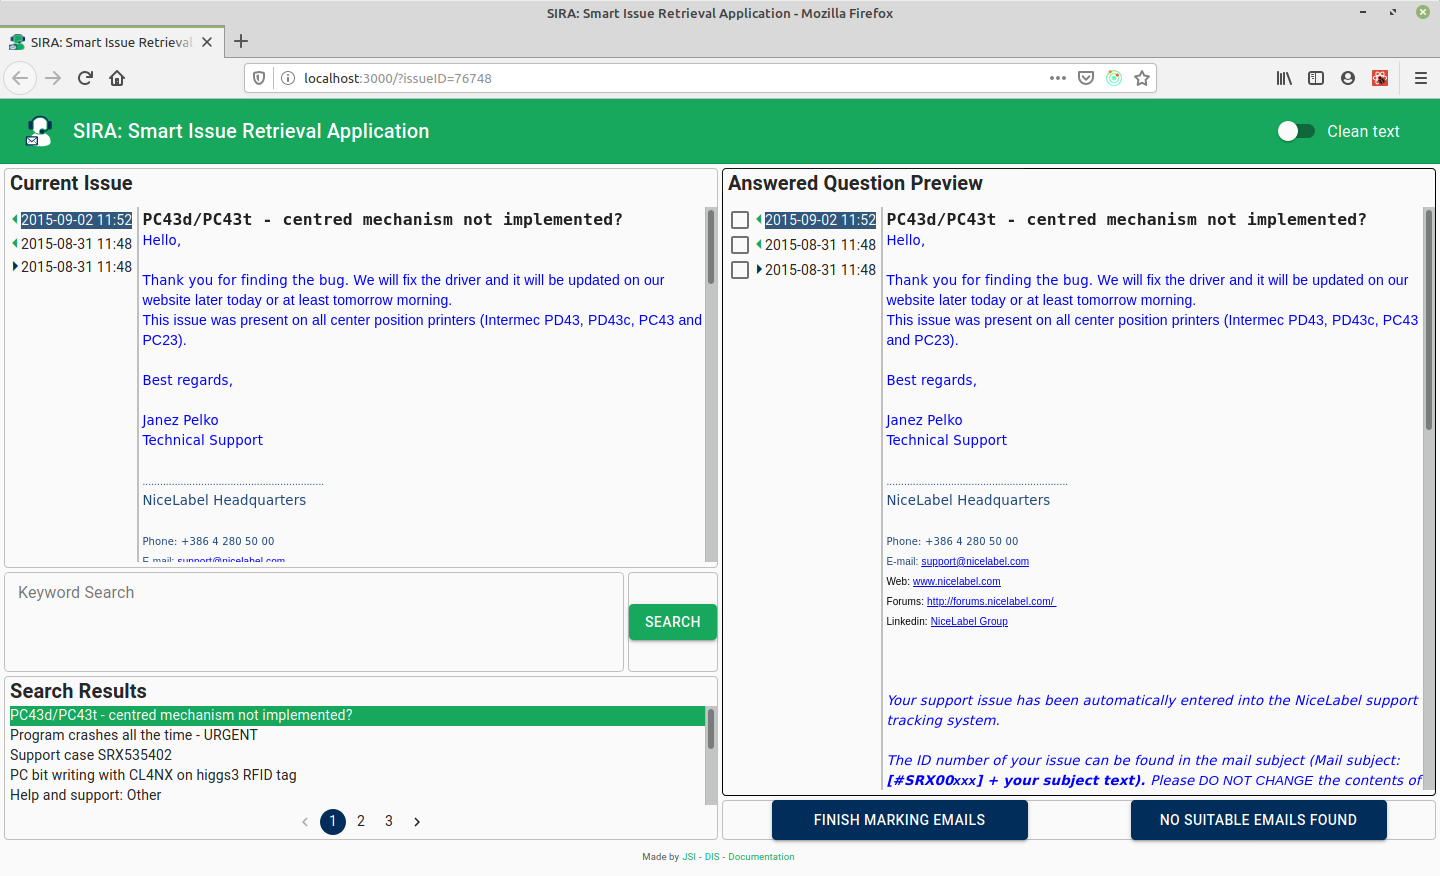The height and width of the screenshot is (876, 1440).
Task: Go to results page 2
Action: 361,821
